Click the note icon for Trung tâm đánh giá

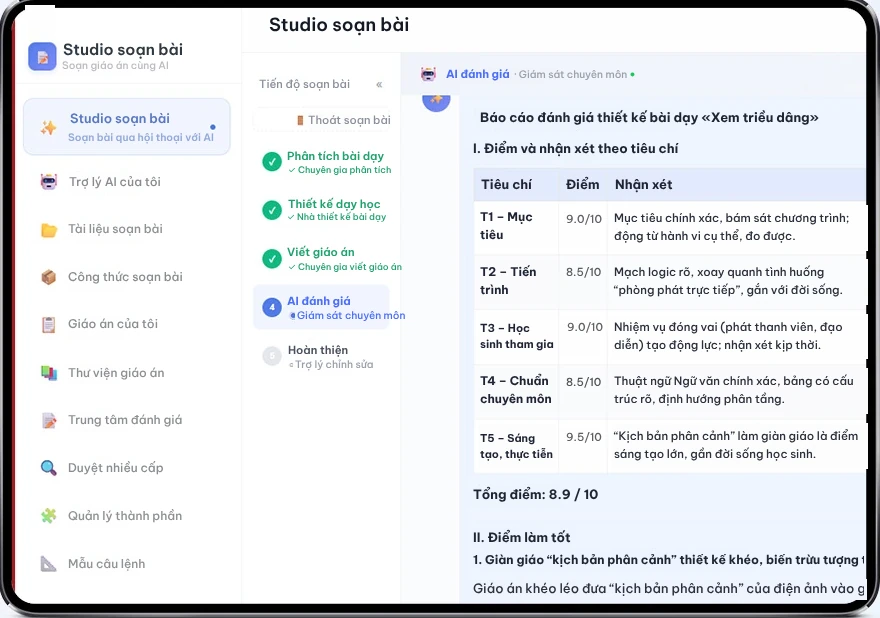[x=49, y=420]
